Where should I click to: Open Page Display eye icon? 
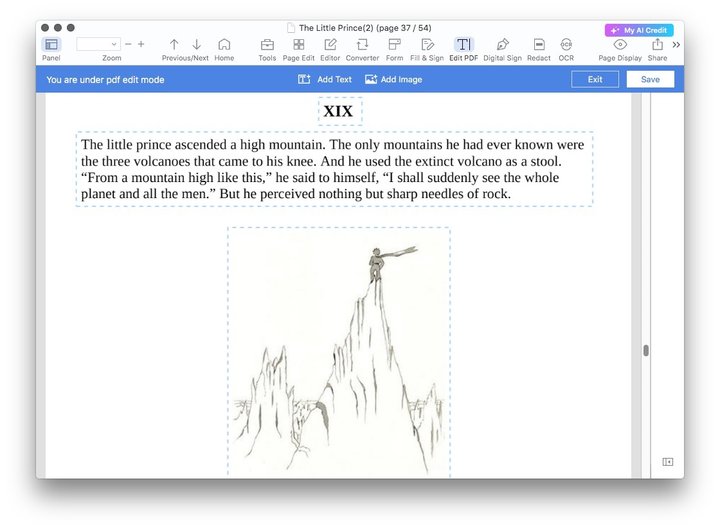pyautogui.click(x=620, y=45)
